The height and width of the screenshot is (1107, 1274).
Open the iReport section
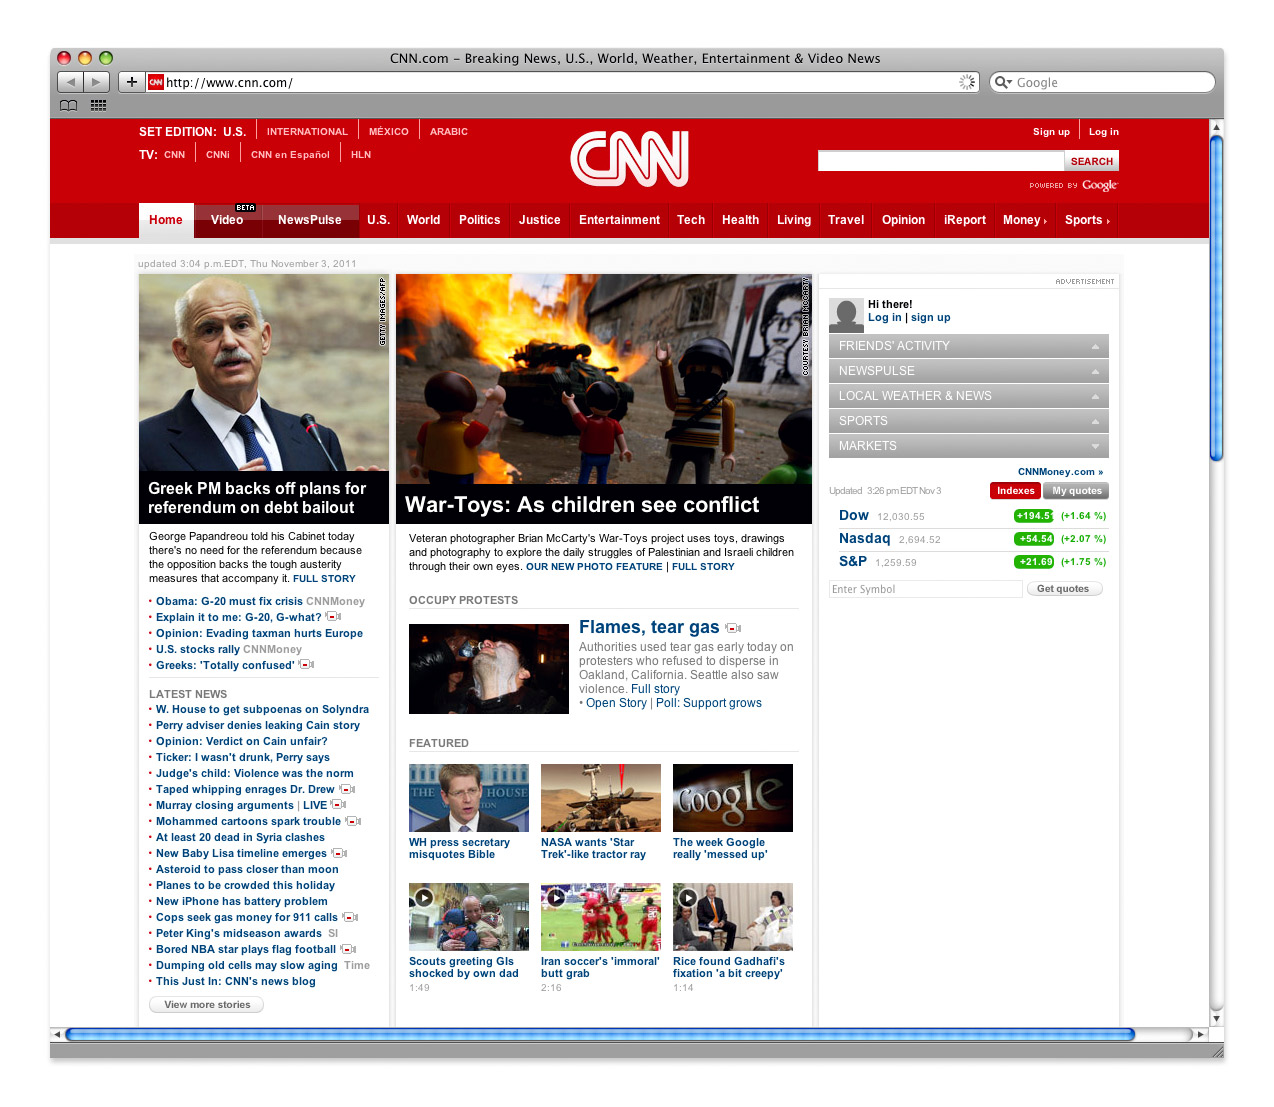pyautogui.click(x=965, y=220)
